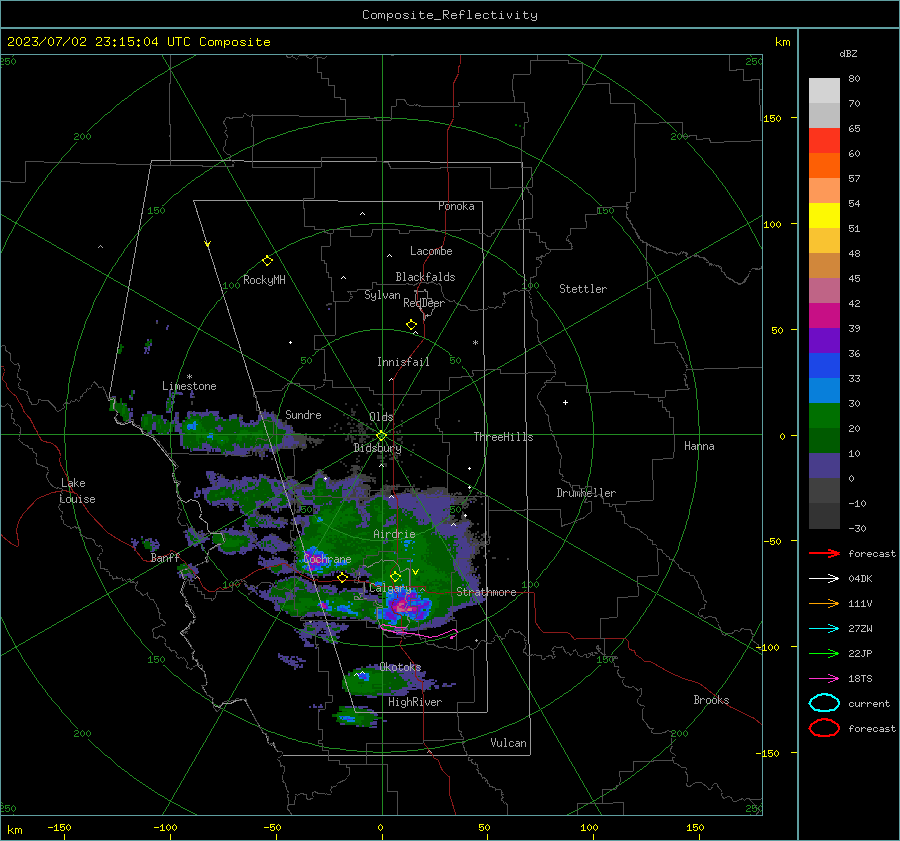Click the Sylvan label

[382, 295]
